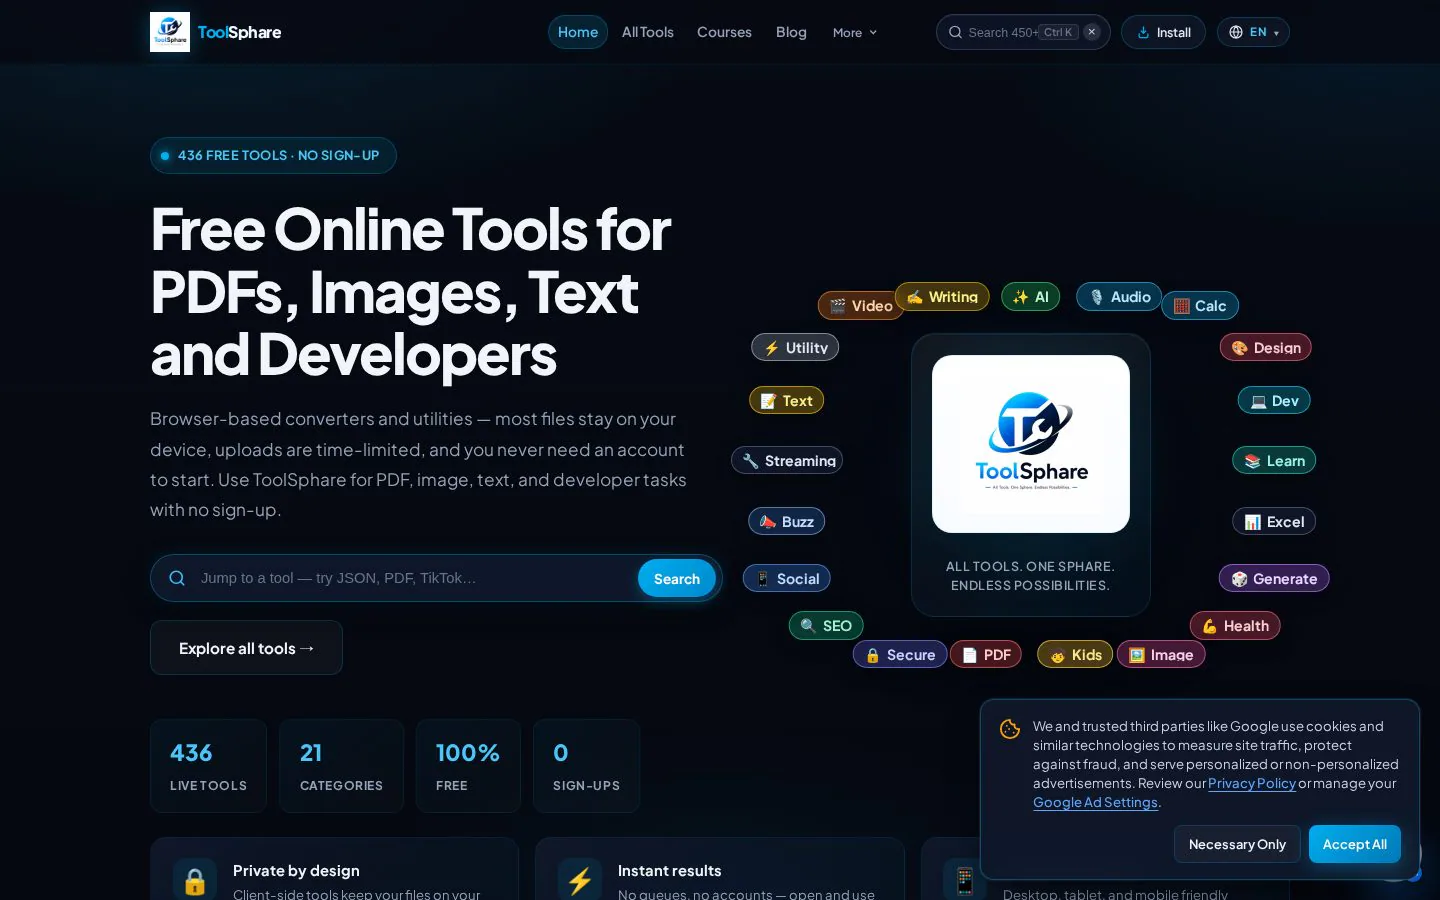Screen dimensions: 1440x900
Task: Select the Excel category chip
Action: pos(1274,522)
